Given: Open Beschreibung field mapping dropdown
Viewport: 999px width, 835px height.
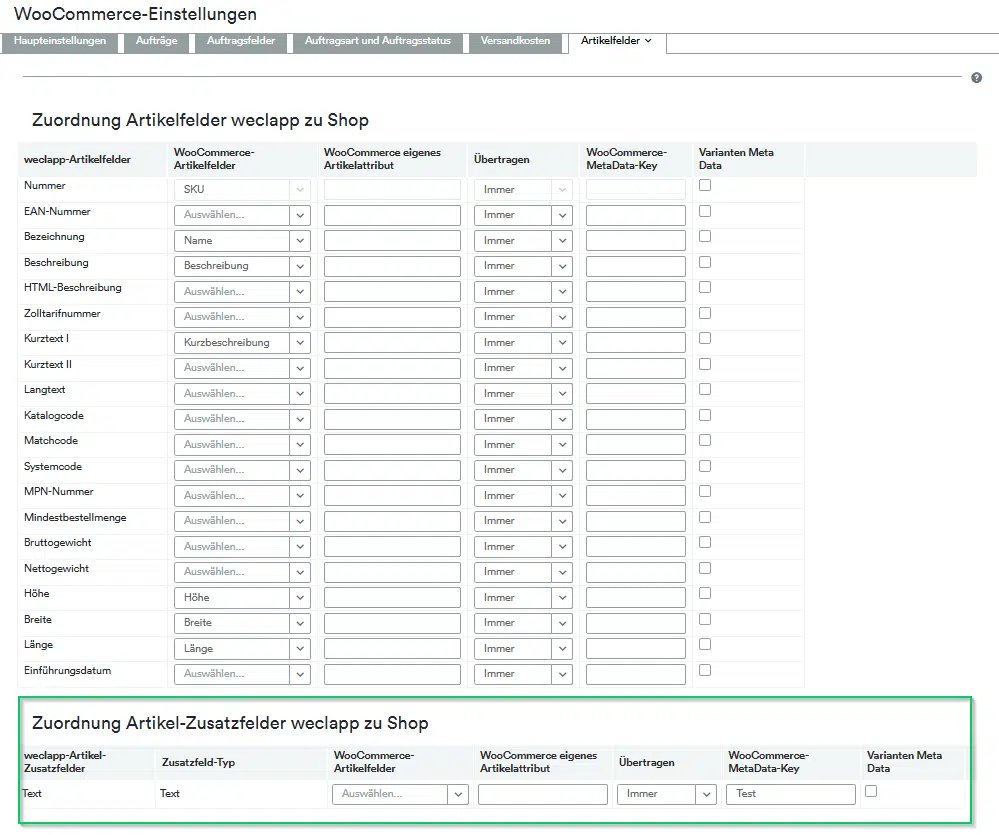Looking at the screenshot, I should pos(242,266).
